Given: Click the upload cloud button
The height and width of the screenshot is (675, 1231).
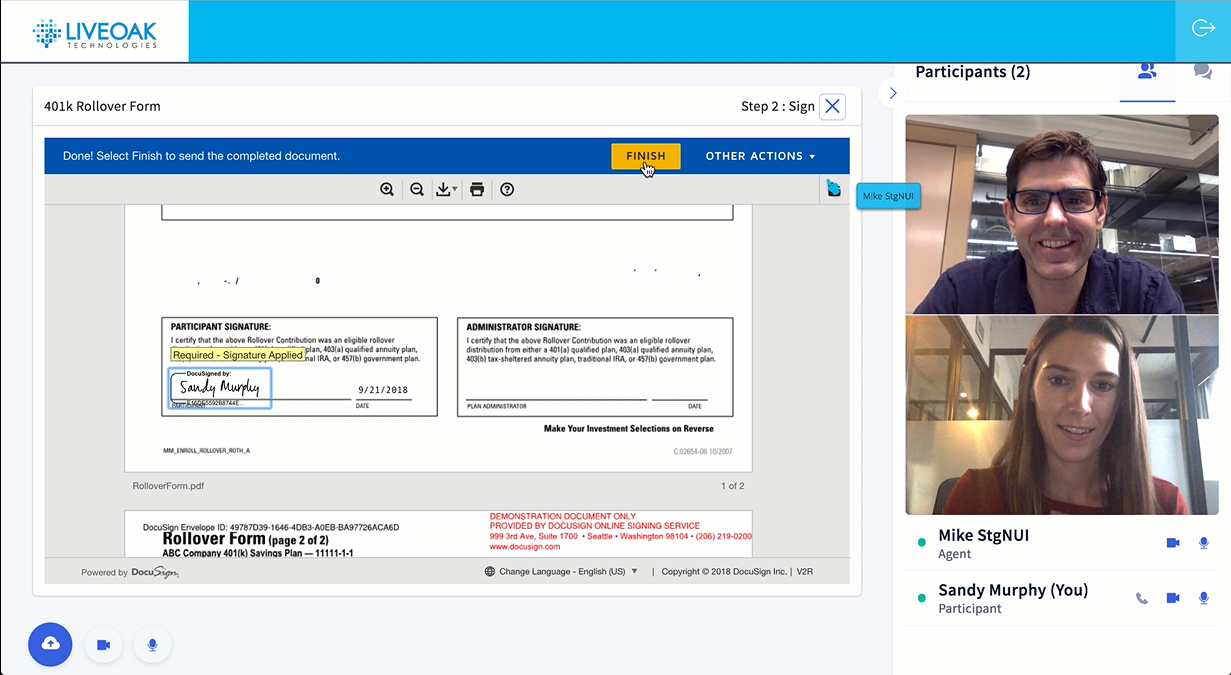Looking at the screenshot, I should (x=50, y=644).
